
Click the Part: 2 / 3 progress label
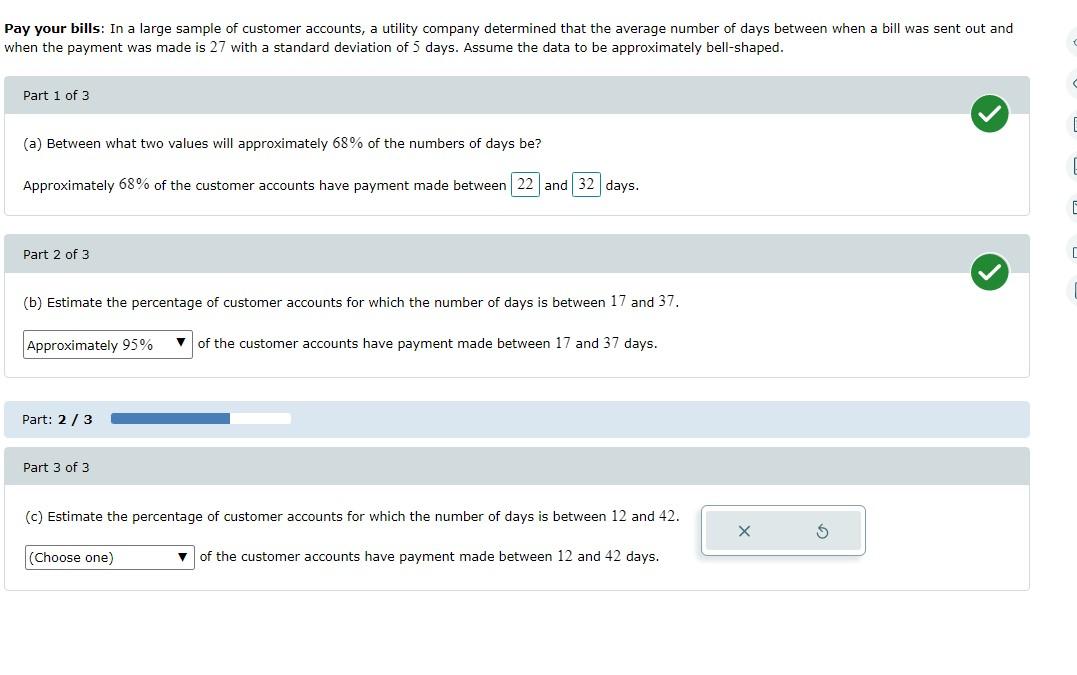click(x=57, y=419)
